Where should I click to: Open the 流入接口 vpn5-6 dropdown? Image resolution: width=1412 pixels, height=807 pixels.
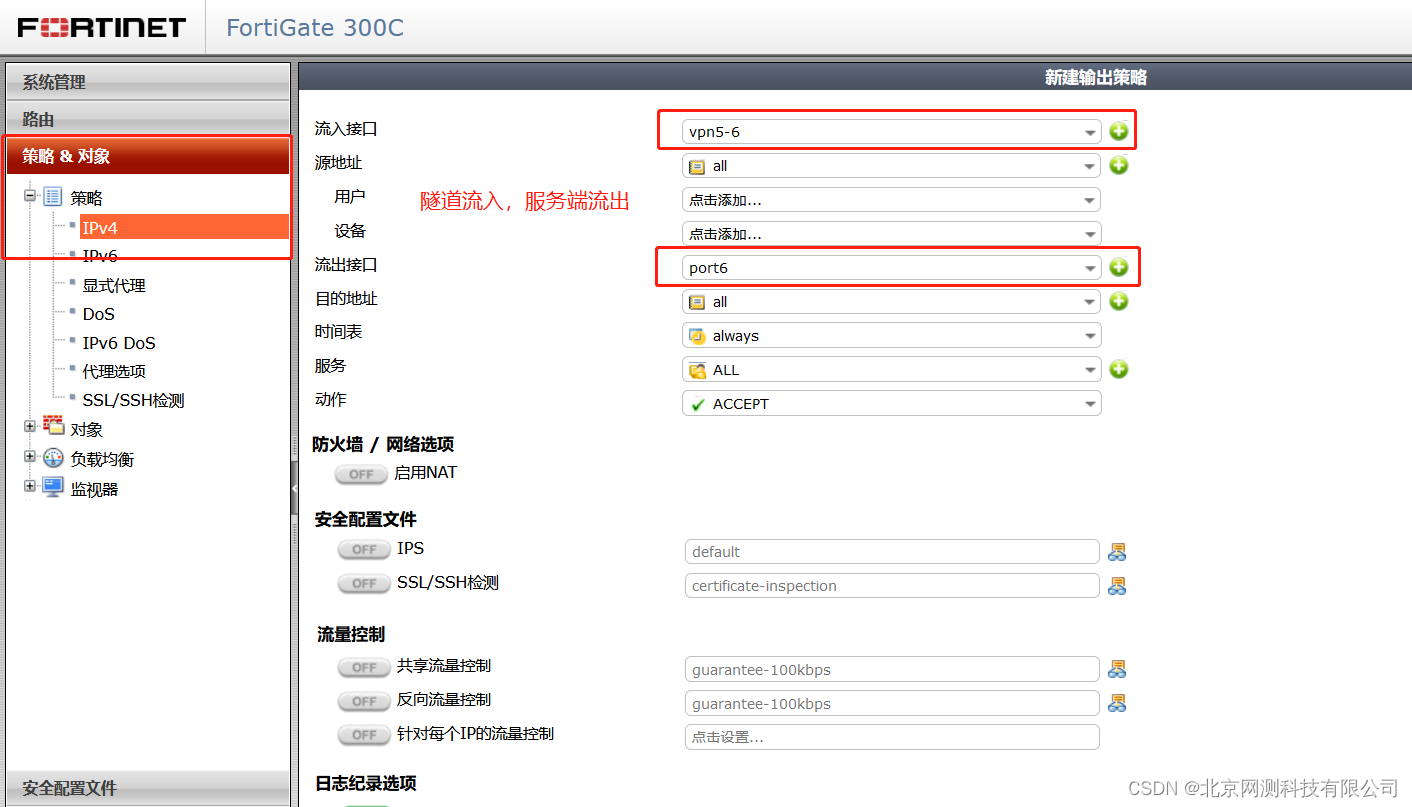click(x=891, y=132)
